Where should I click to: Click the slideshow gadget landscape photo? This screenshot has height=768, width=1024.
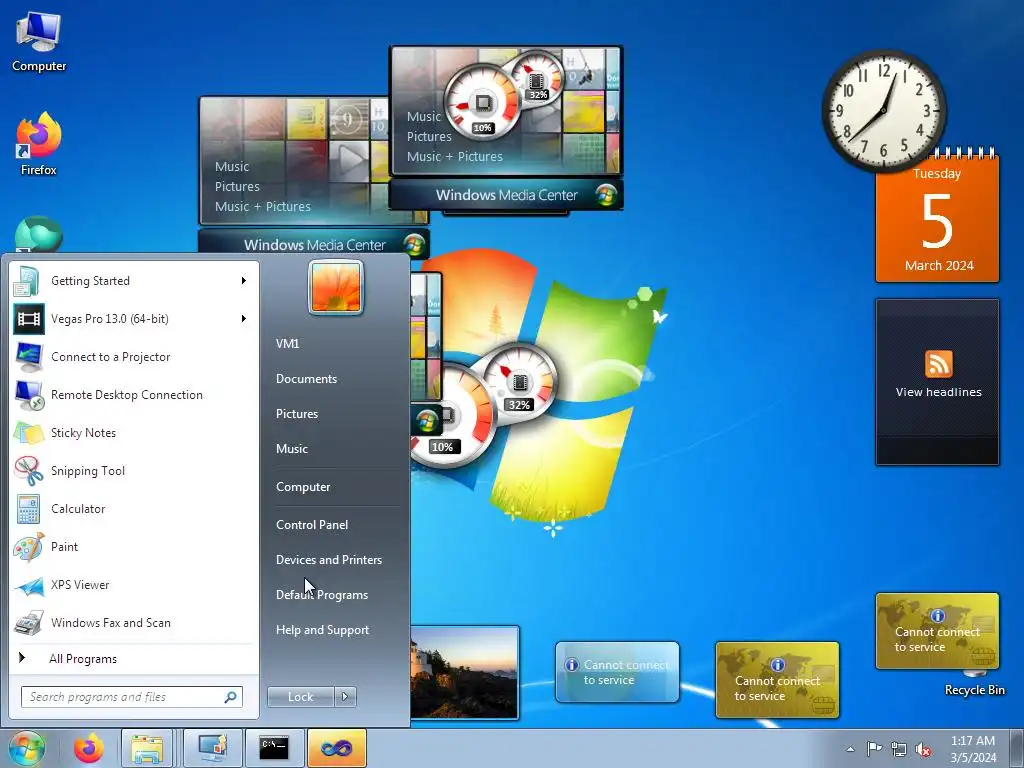click(465, 673)
